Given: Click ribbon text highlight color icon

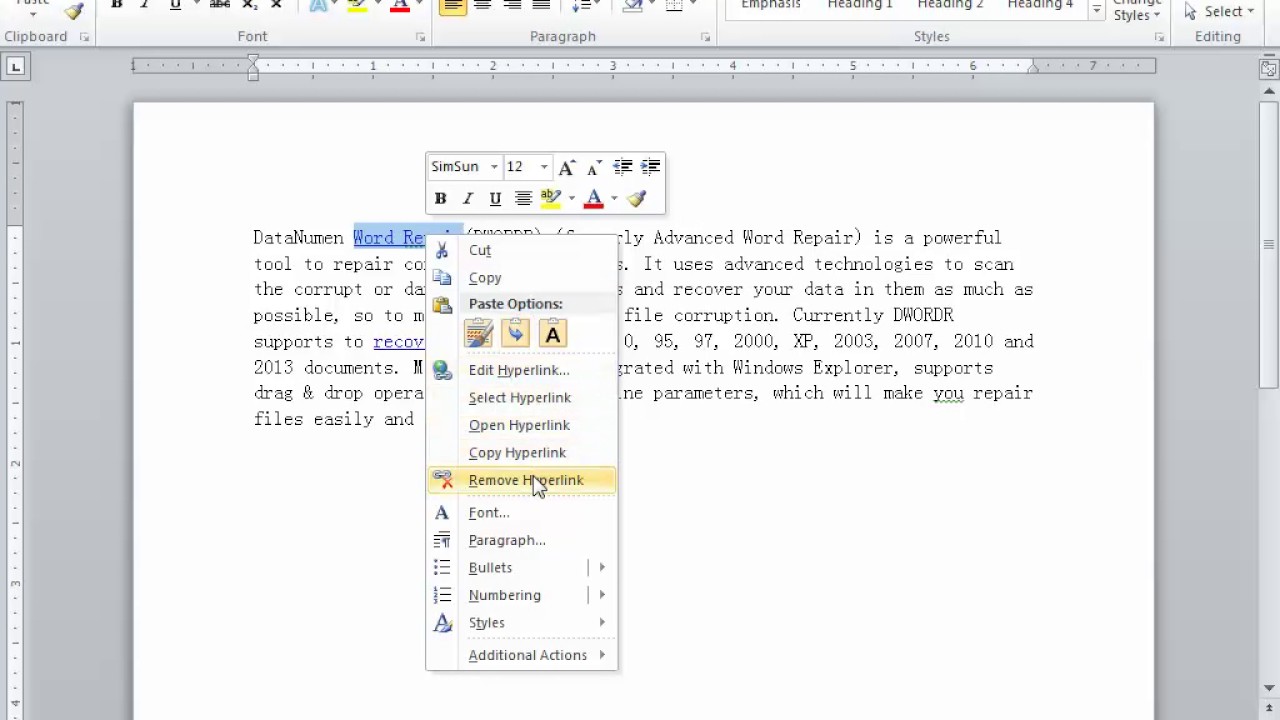Looking at the screenshot, I should tap(358, 5).
